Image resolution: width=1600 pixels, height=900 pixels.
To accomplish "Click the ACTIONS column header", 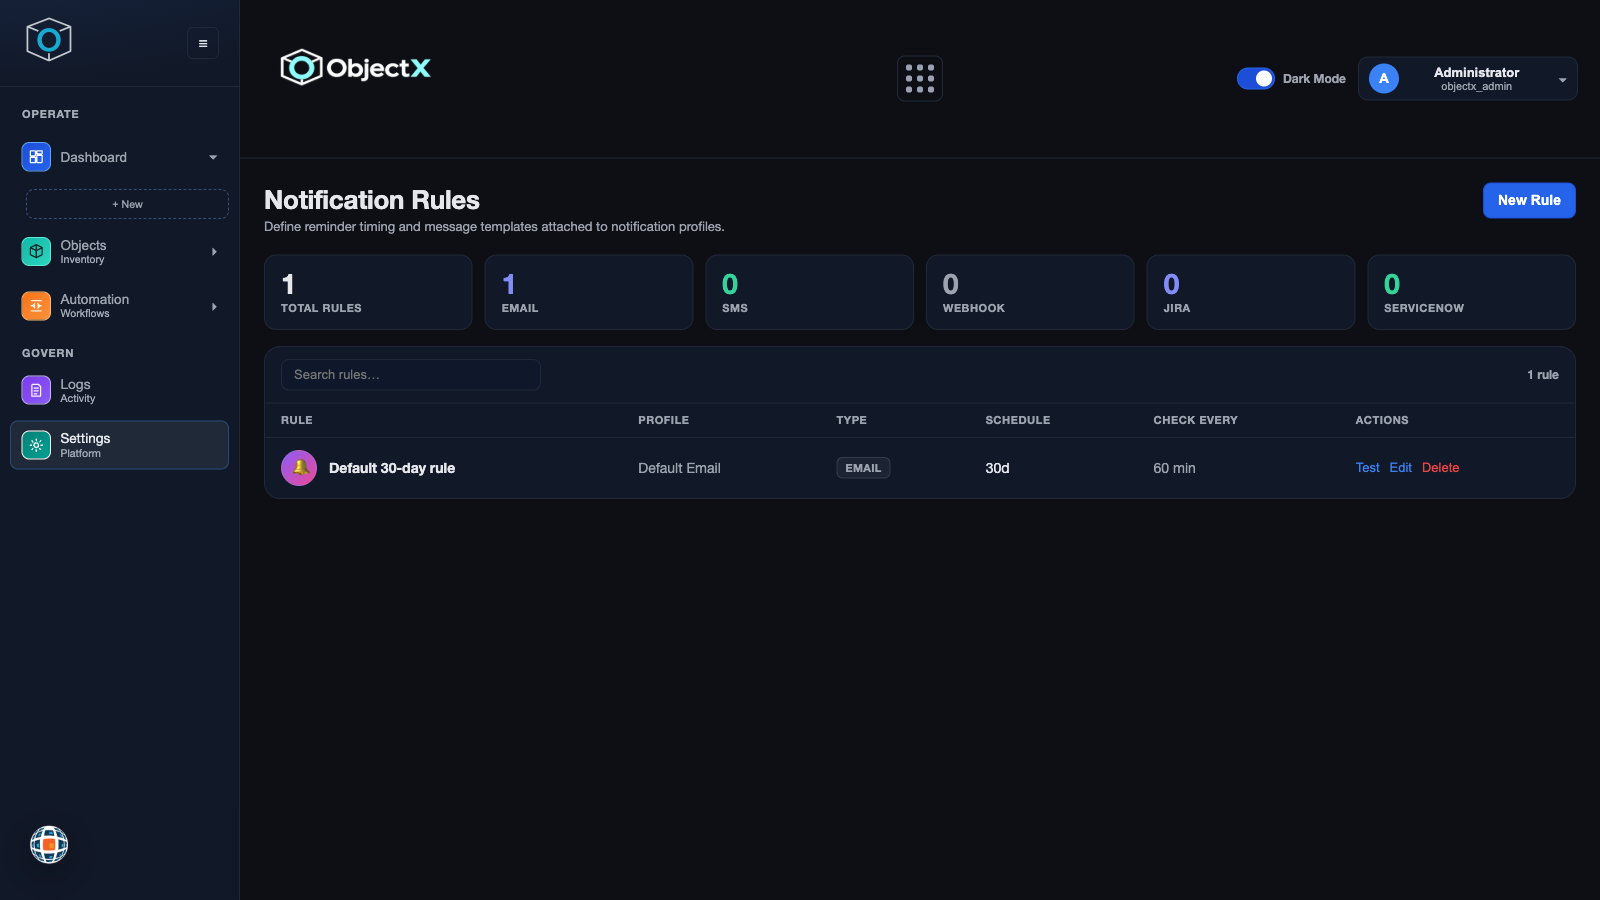I will pos(1382,420).
